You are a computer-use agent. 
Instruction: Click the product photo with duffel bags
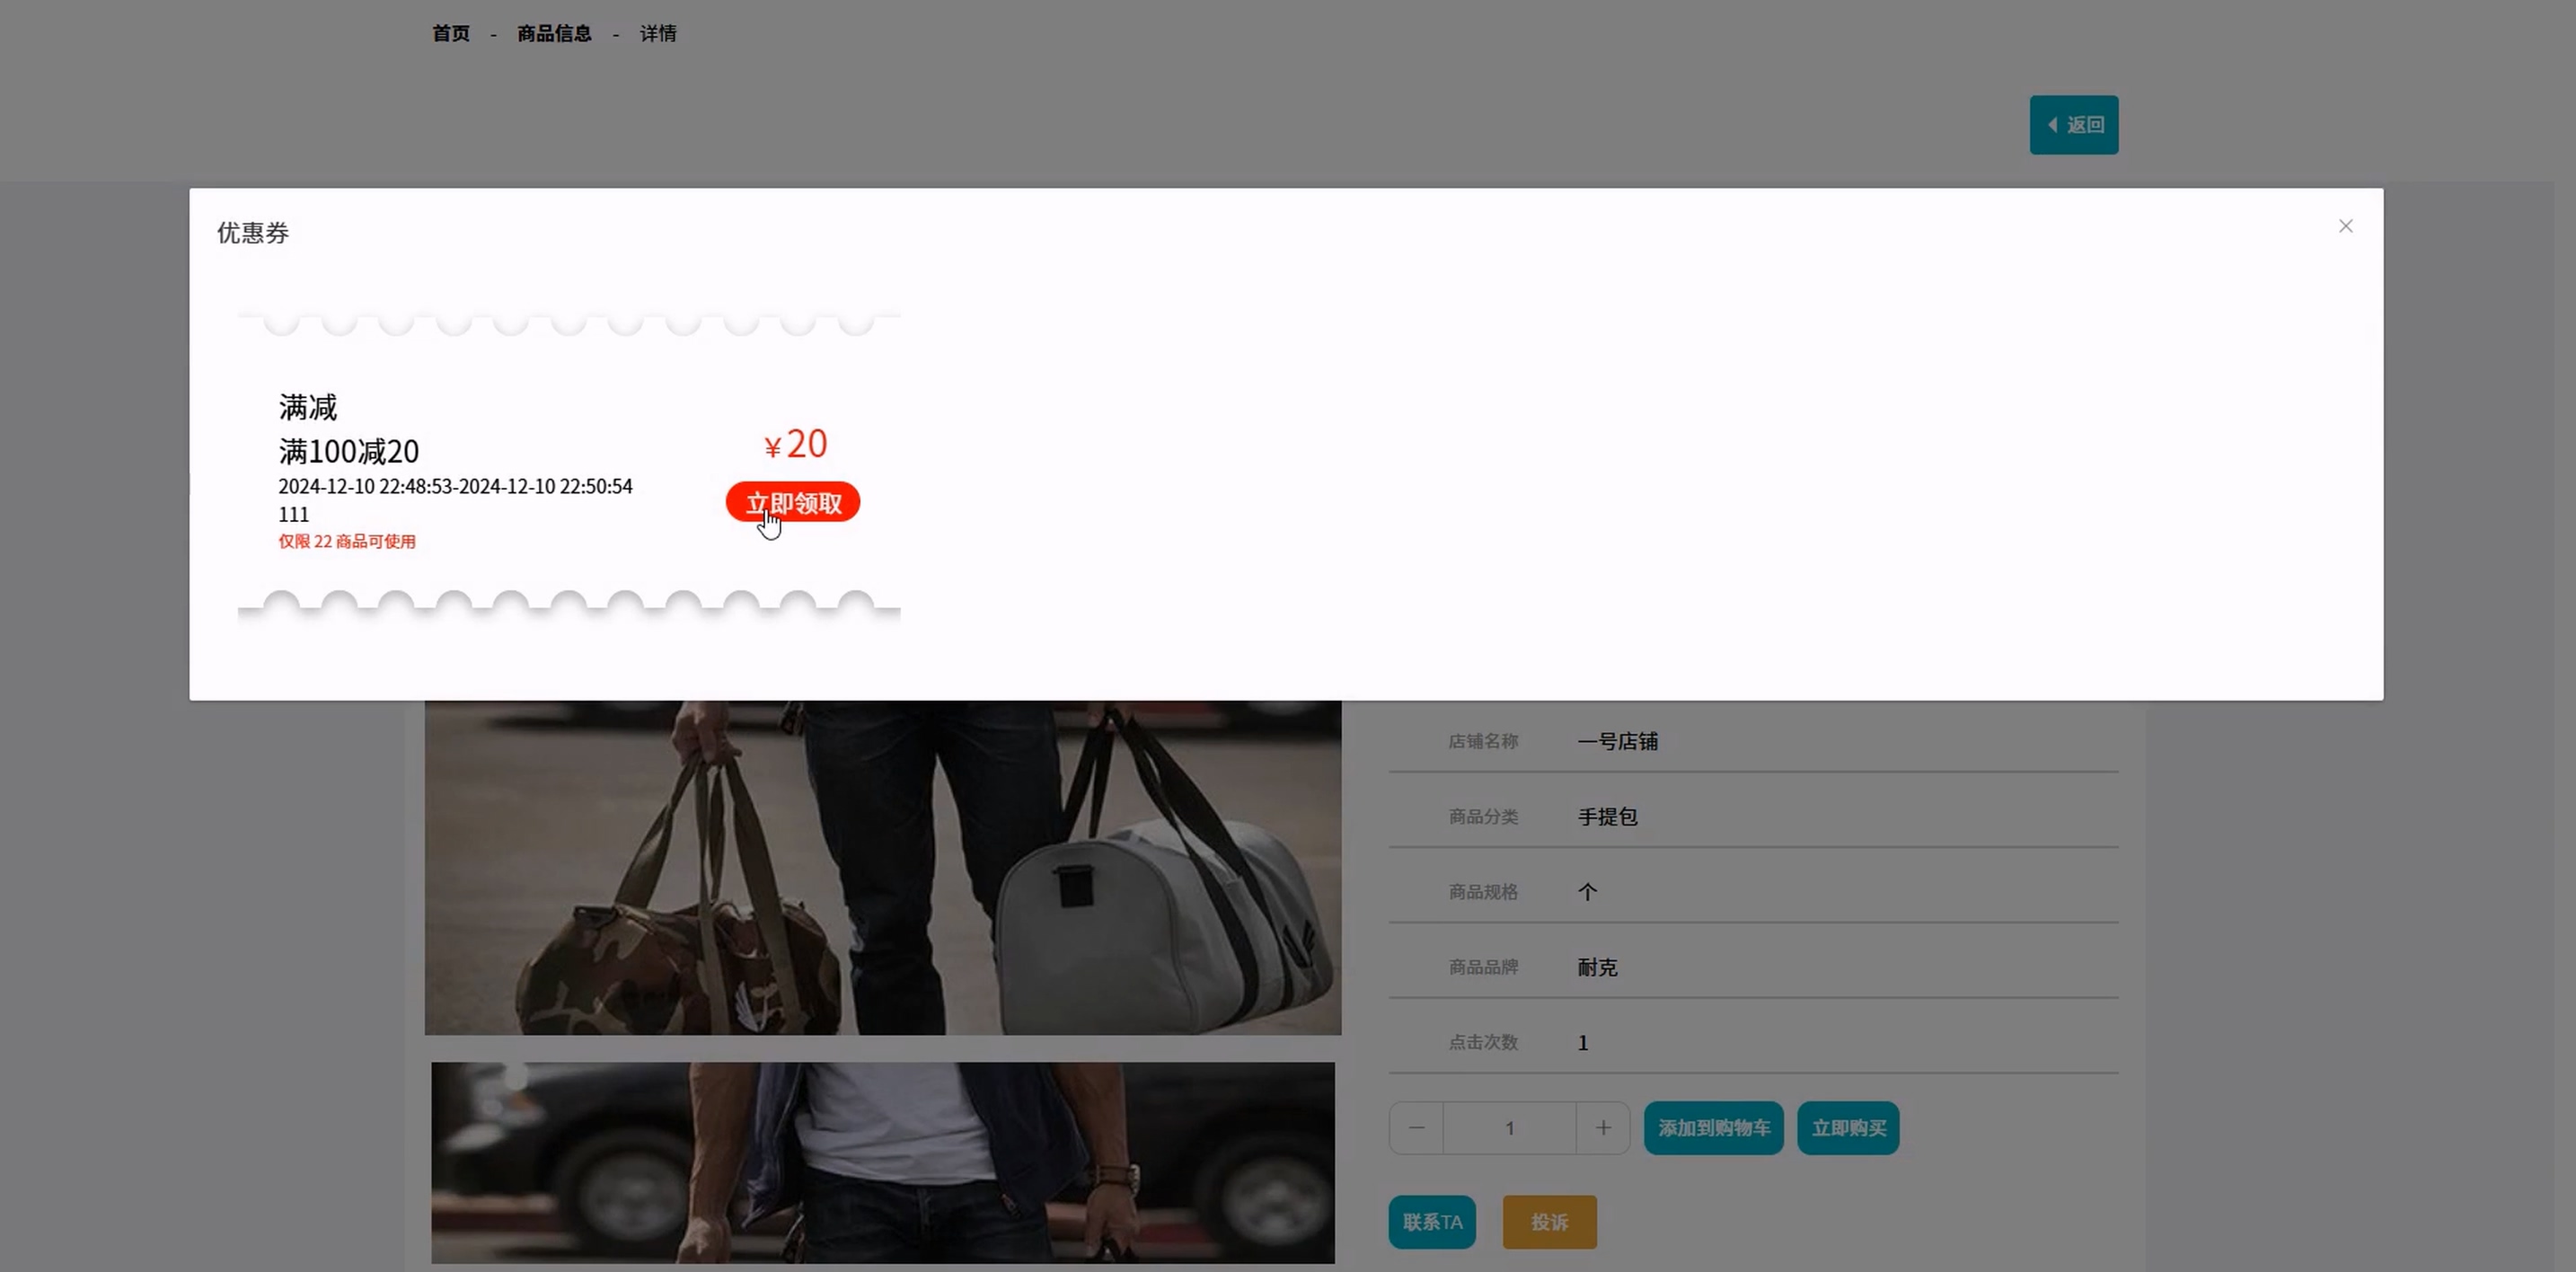click(x=882, y=866)
